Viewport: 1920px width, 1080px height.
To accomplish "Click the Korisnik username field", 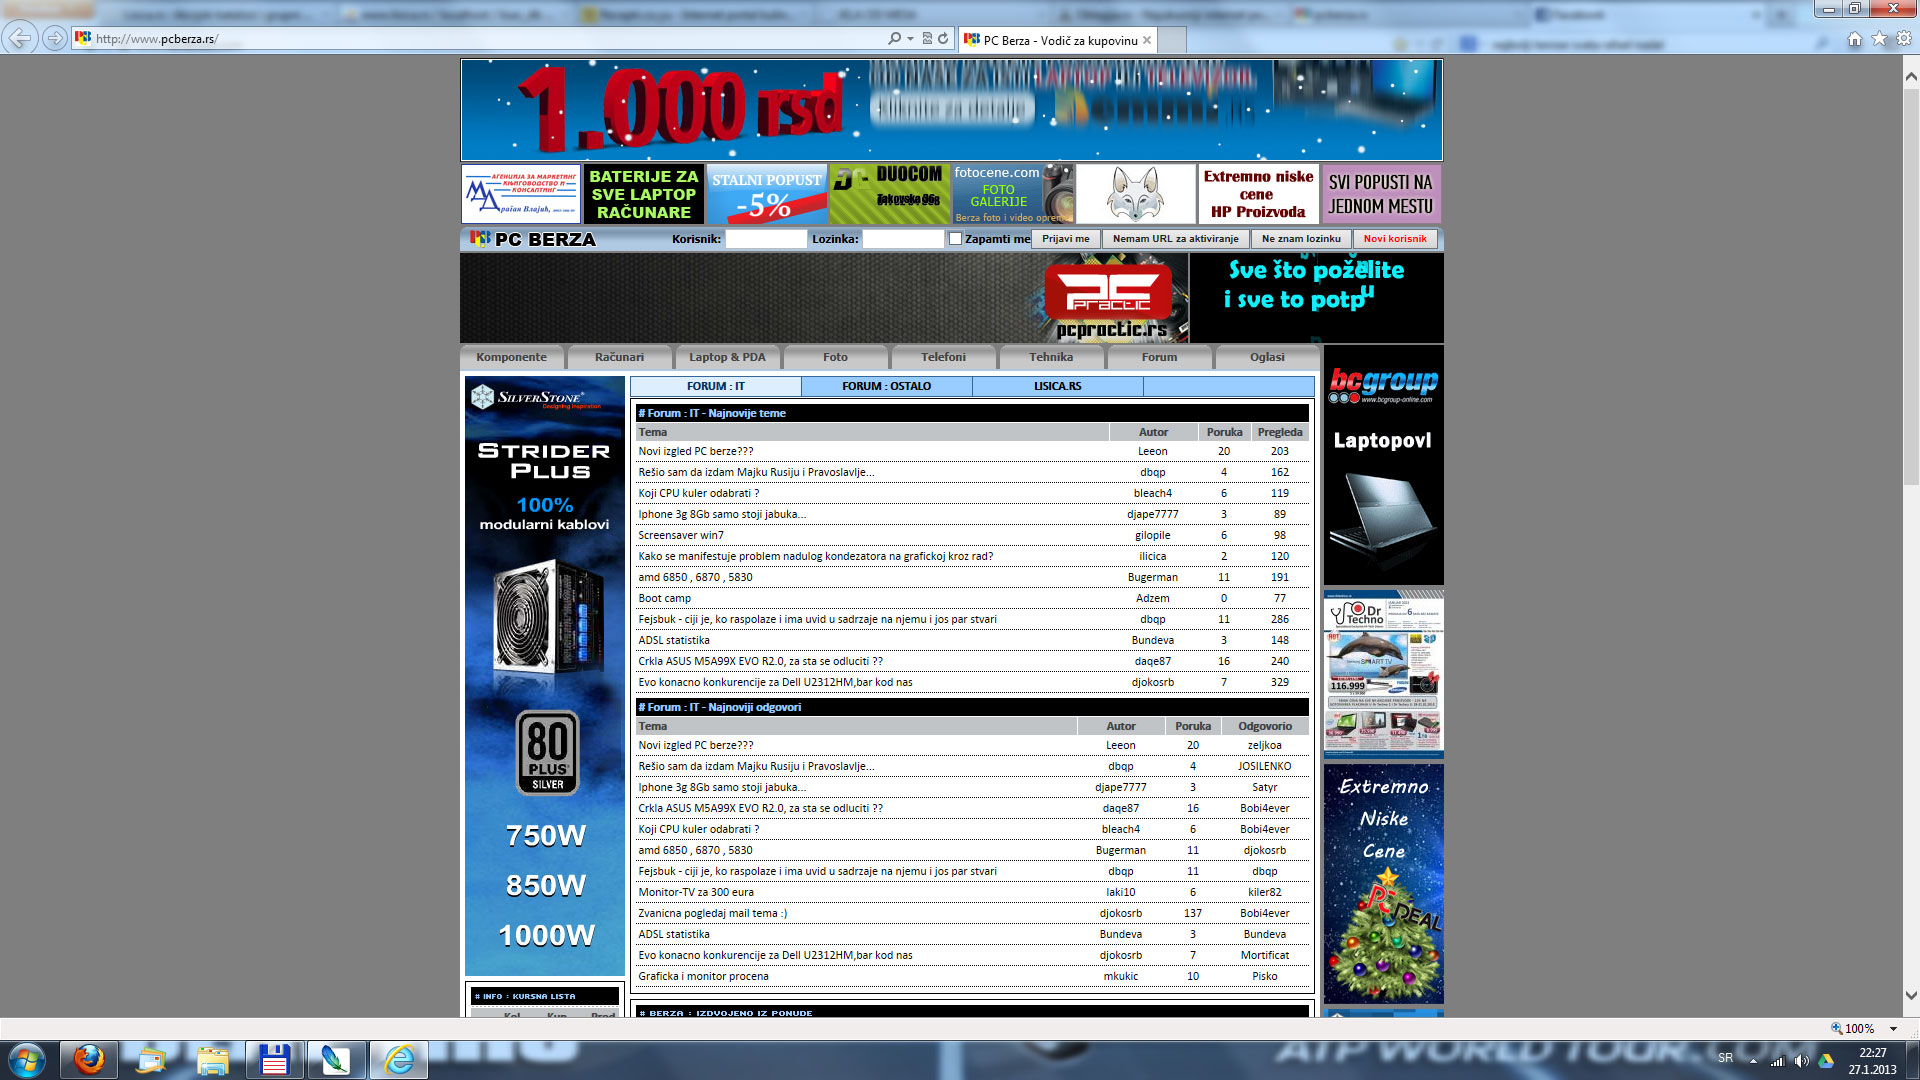I will 766,239.
